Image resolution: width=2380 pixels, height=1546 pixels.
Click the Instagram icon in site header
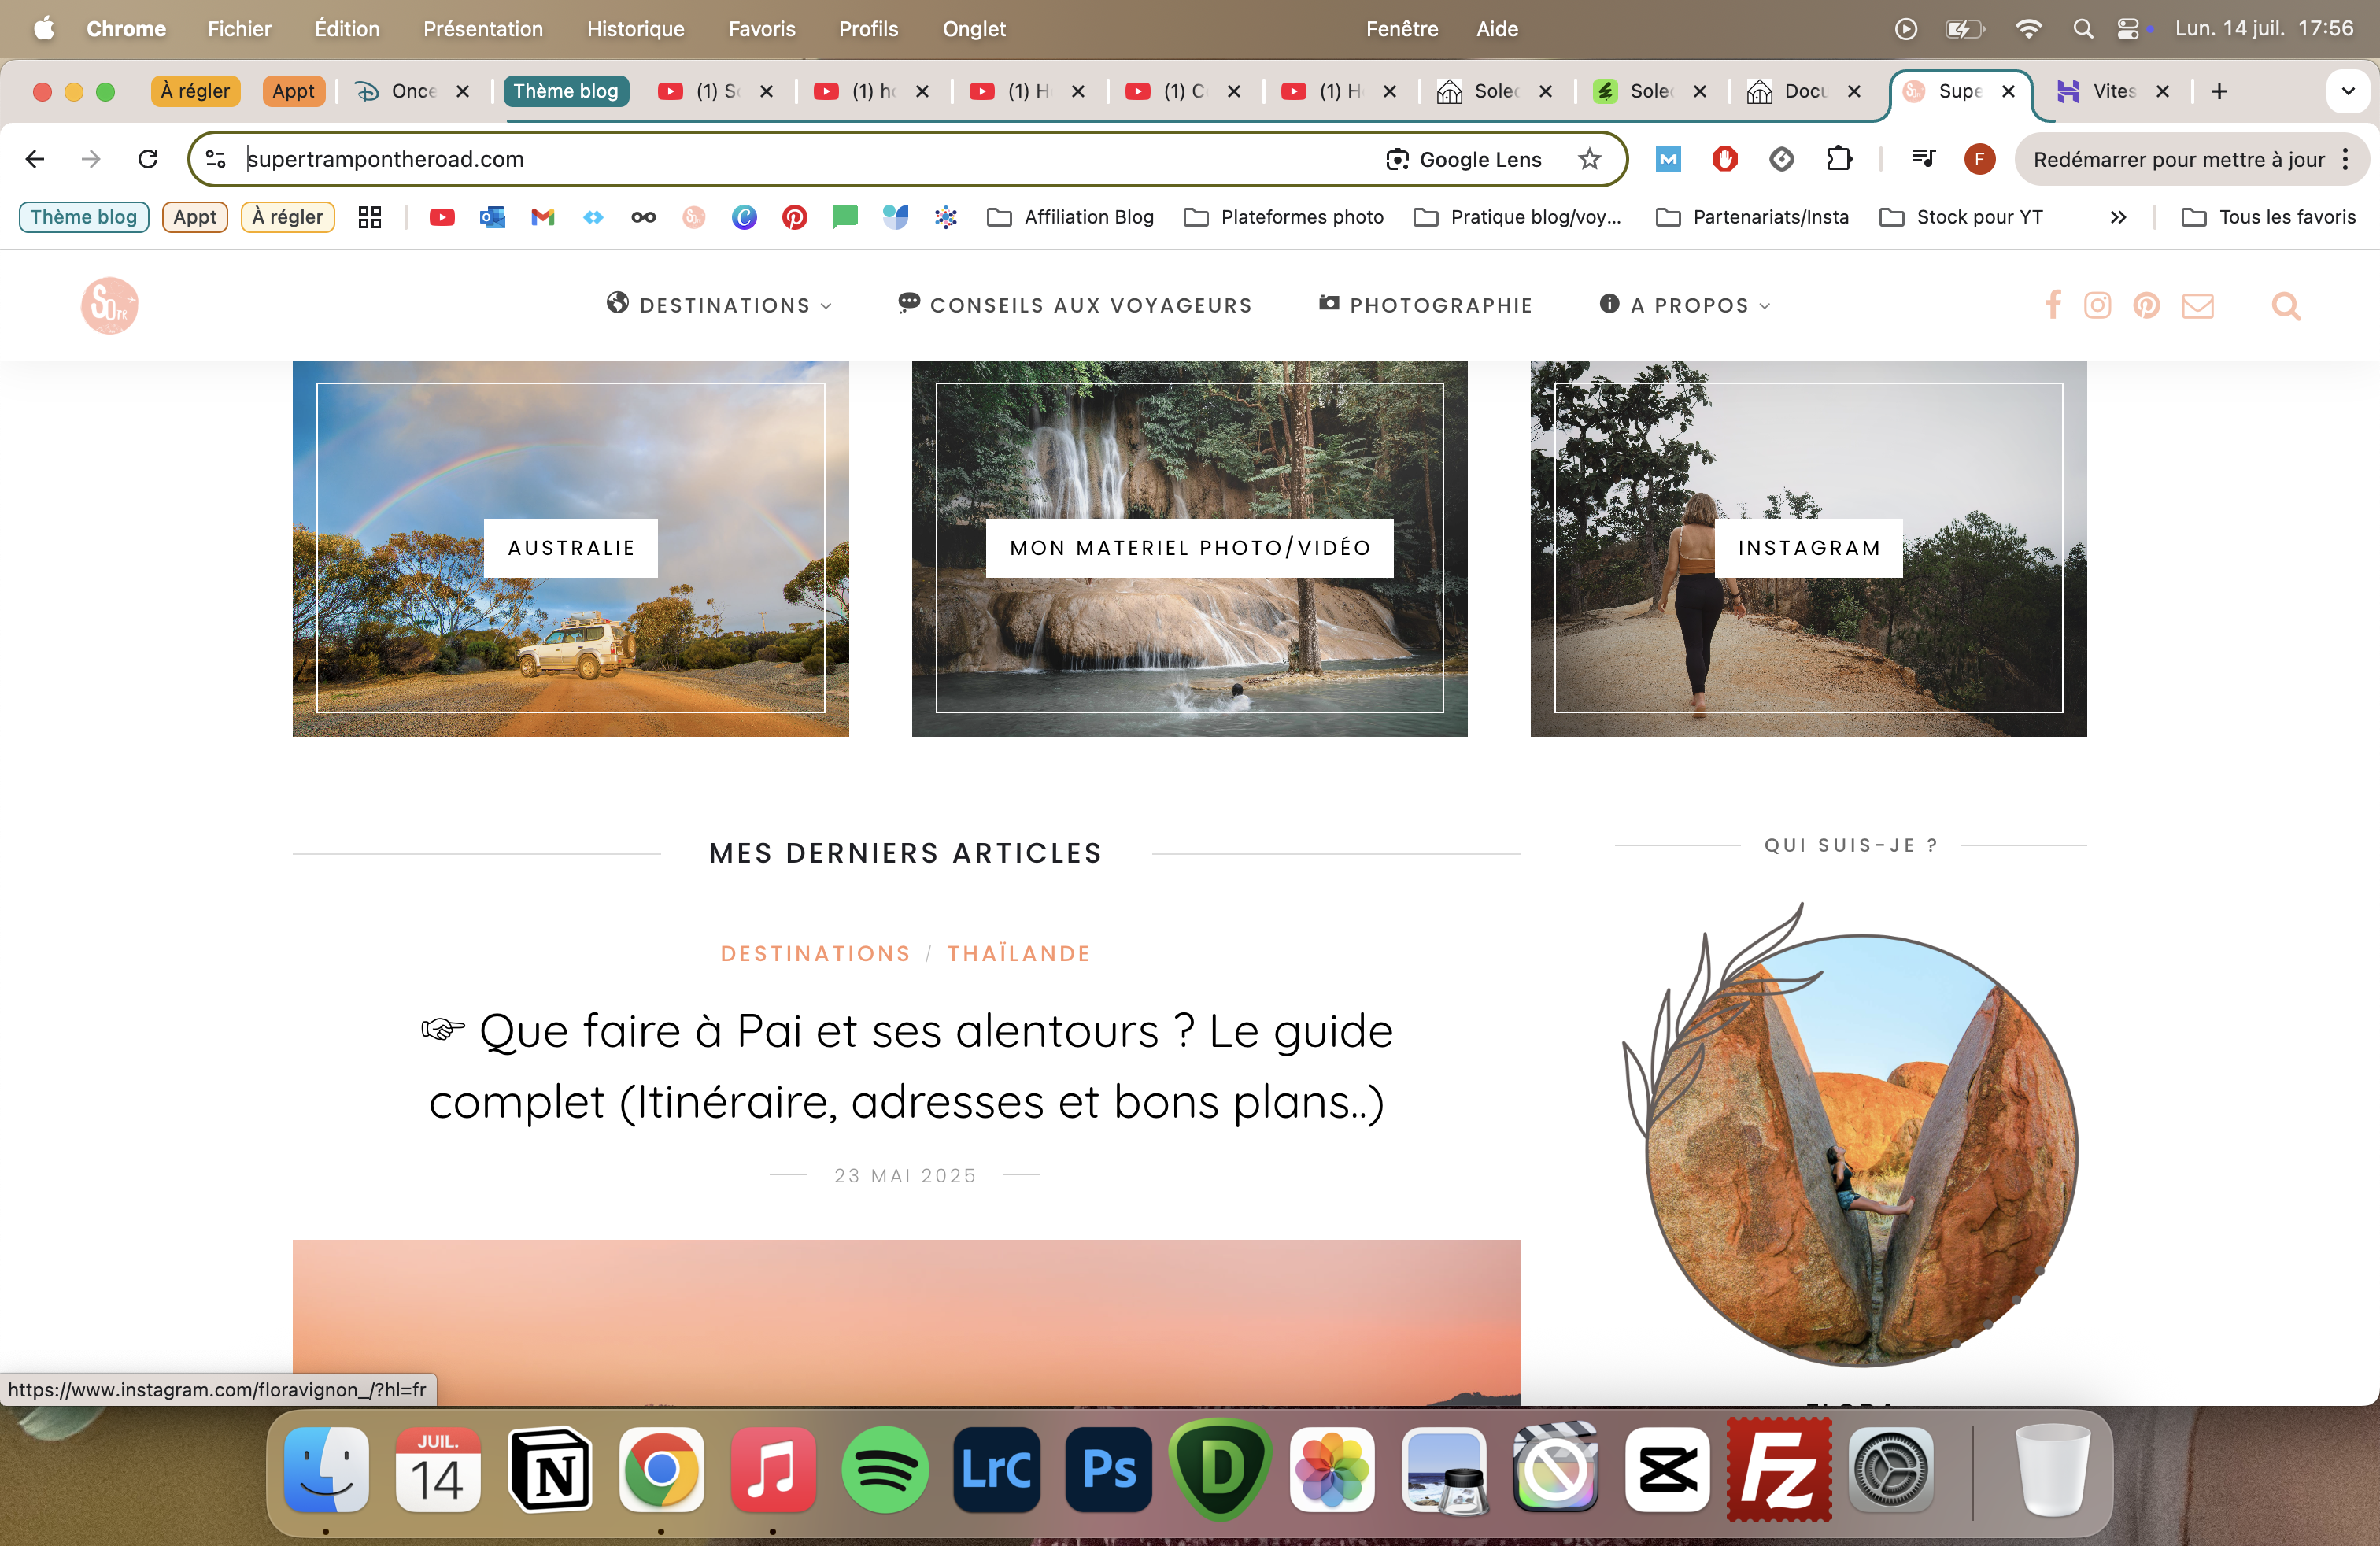tap(2097, 305)
